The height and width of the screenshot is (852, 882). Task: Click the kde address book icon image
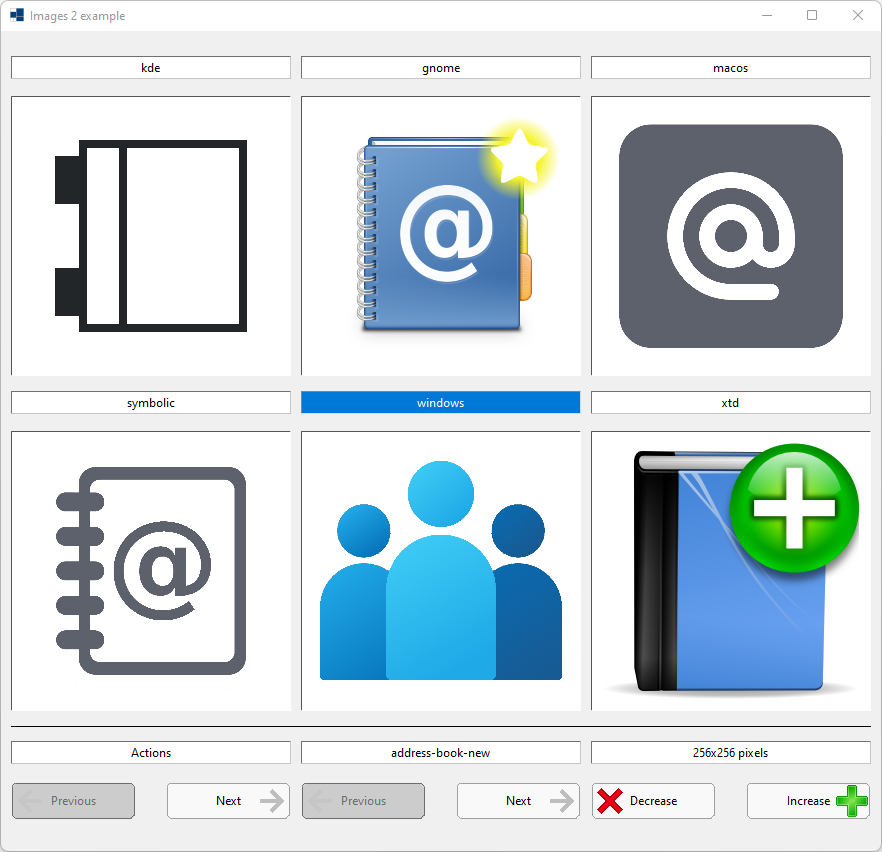tap(150, 236)
